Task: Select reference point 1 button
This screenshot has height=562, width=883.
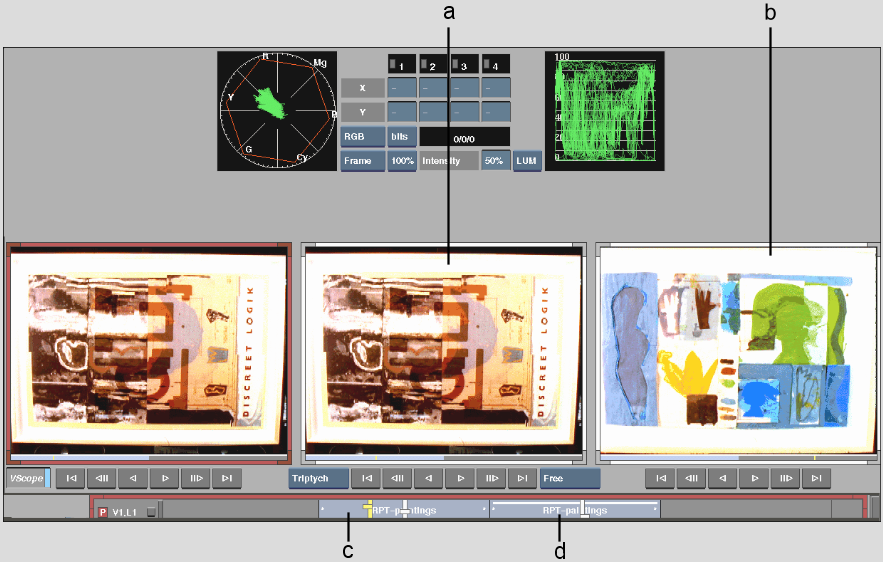Action: 402,64
